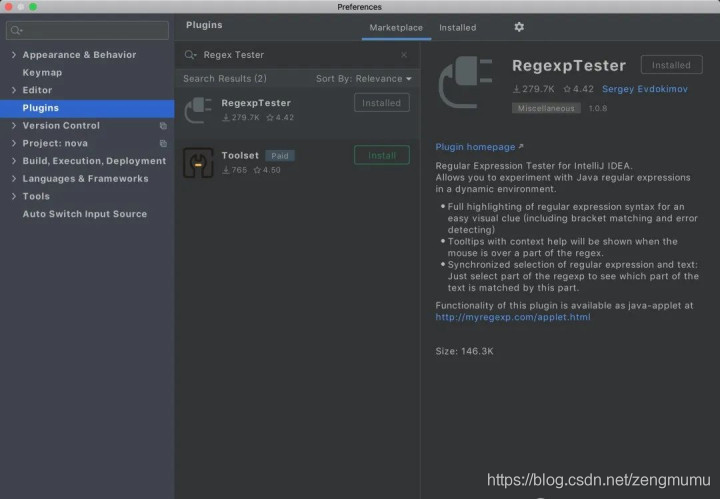
Task: Click the Toolset wrench plugin icon
Action: tap(198, 163)
